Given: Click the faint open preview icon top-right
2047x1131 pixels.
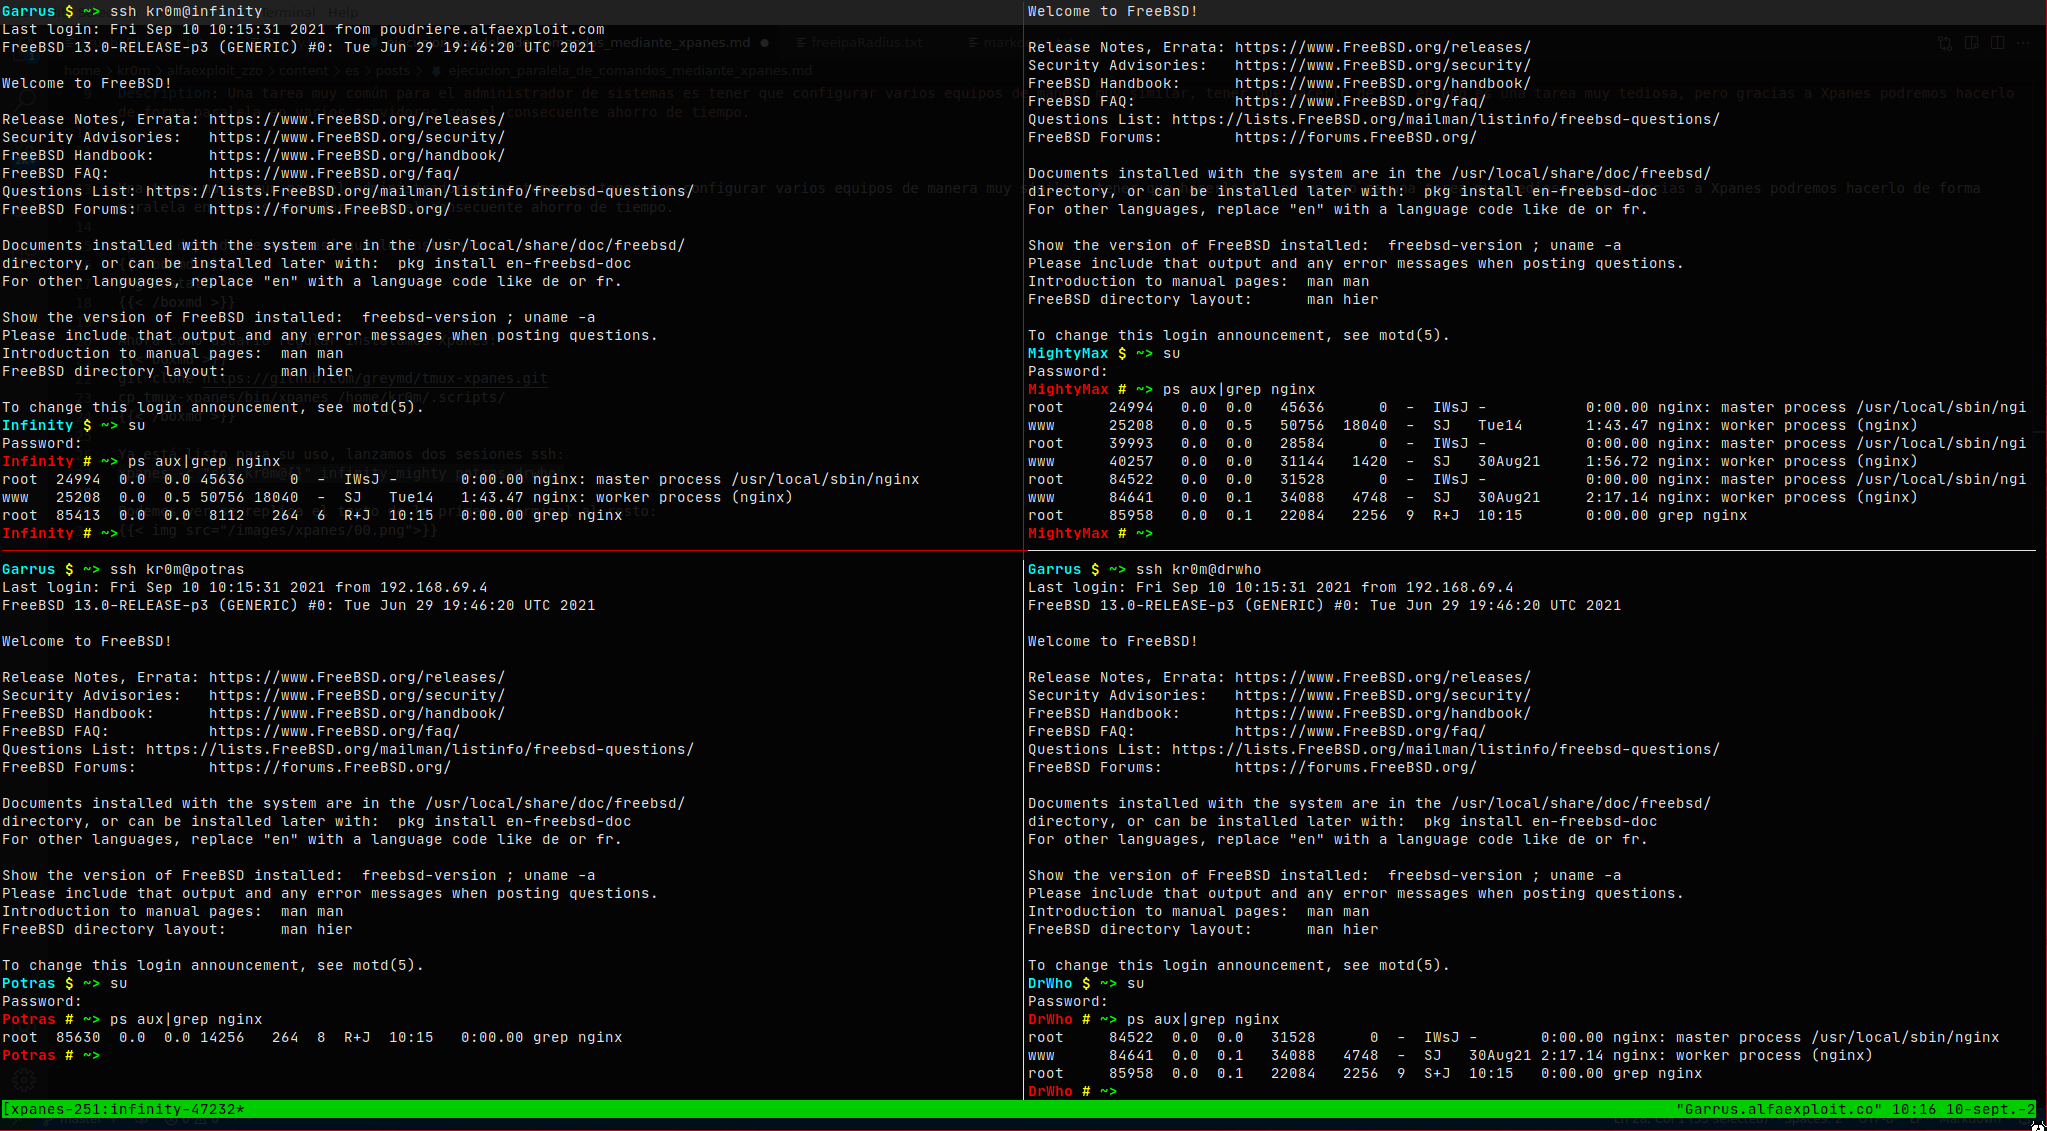Looking at the screenshot, I should coord(1971,43).
